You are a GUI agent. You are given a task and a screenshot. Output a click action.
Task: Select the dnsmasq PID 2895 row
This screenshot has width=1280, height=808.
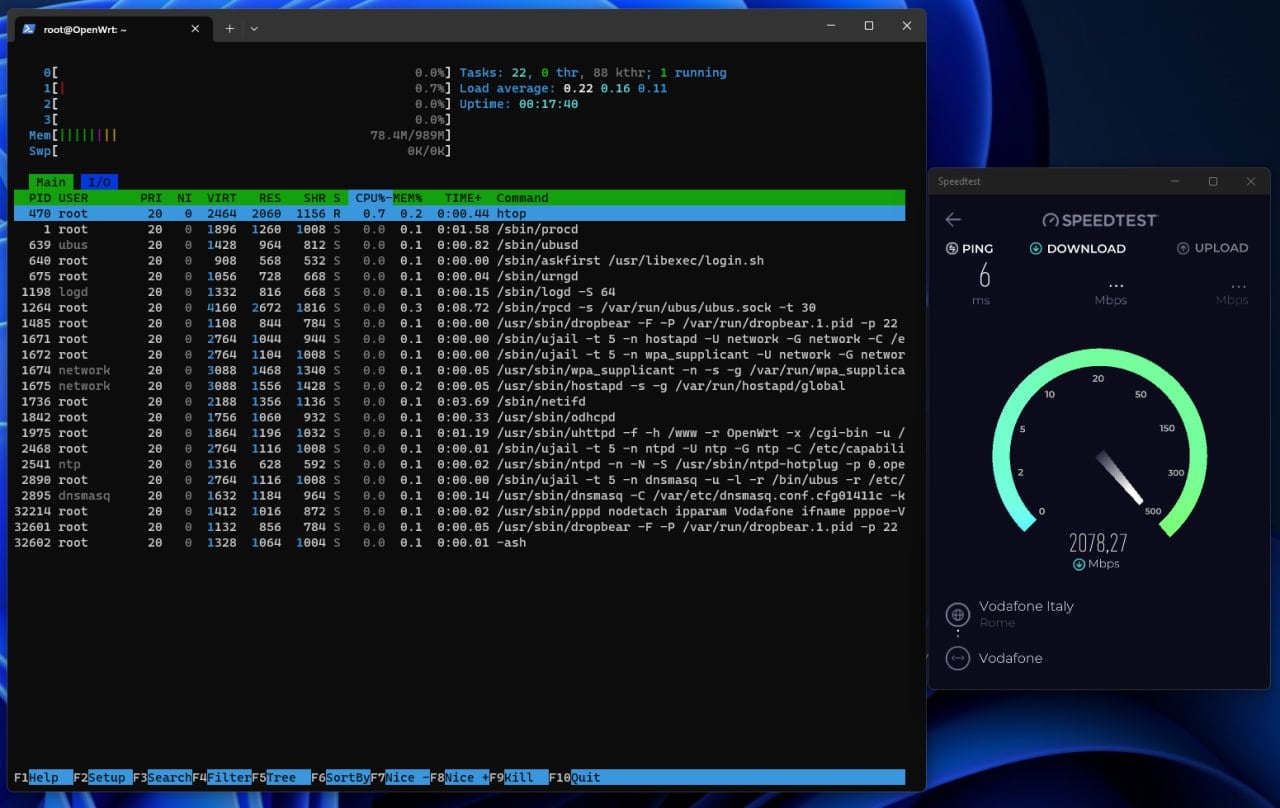459,495
